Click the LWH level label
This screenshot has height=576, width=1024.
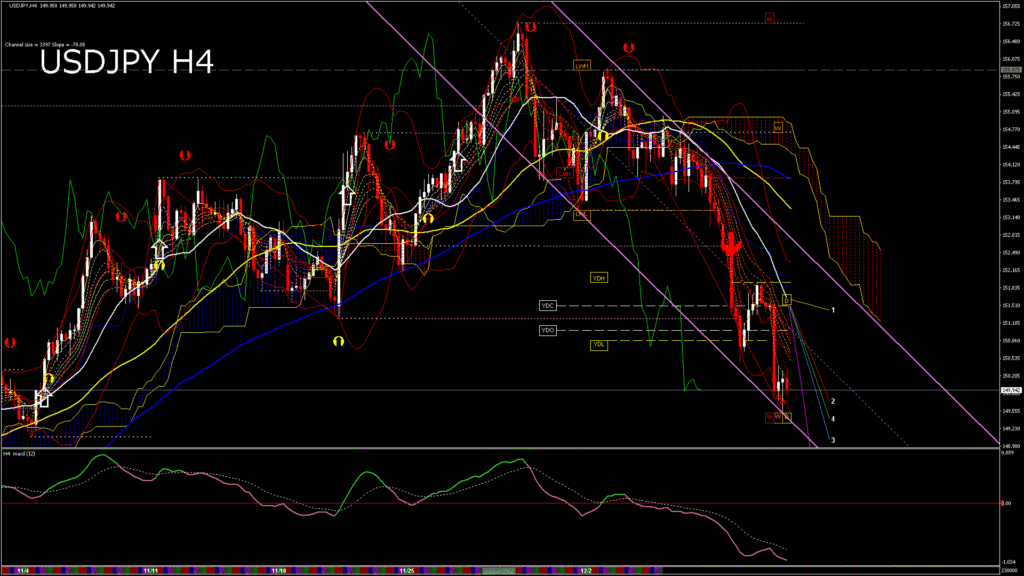point(581,65)
